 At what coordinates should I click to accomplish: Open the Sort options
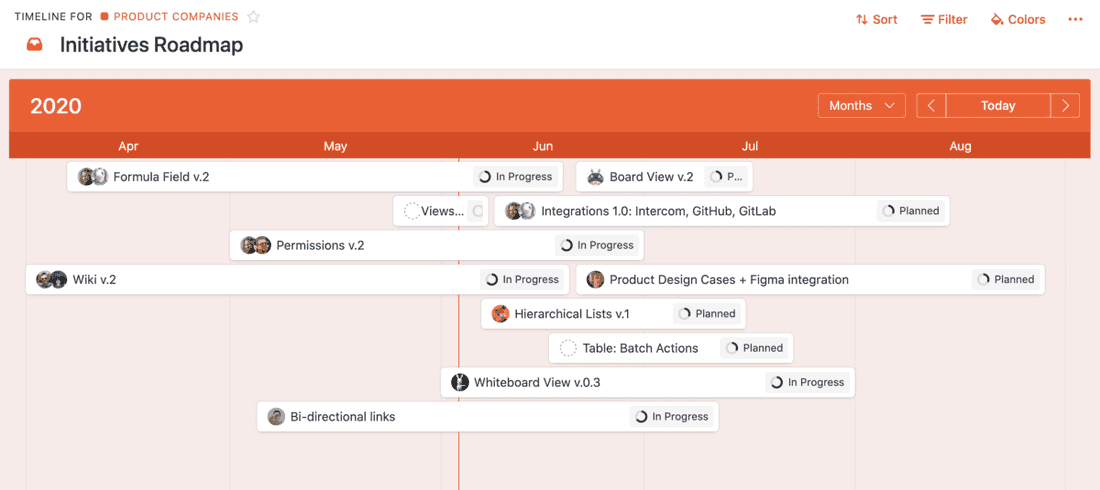(x=877, y=20)
